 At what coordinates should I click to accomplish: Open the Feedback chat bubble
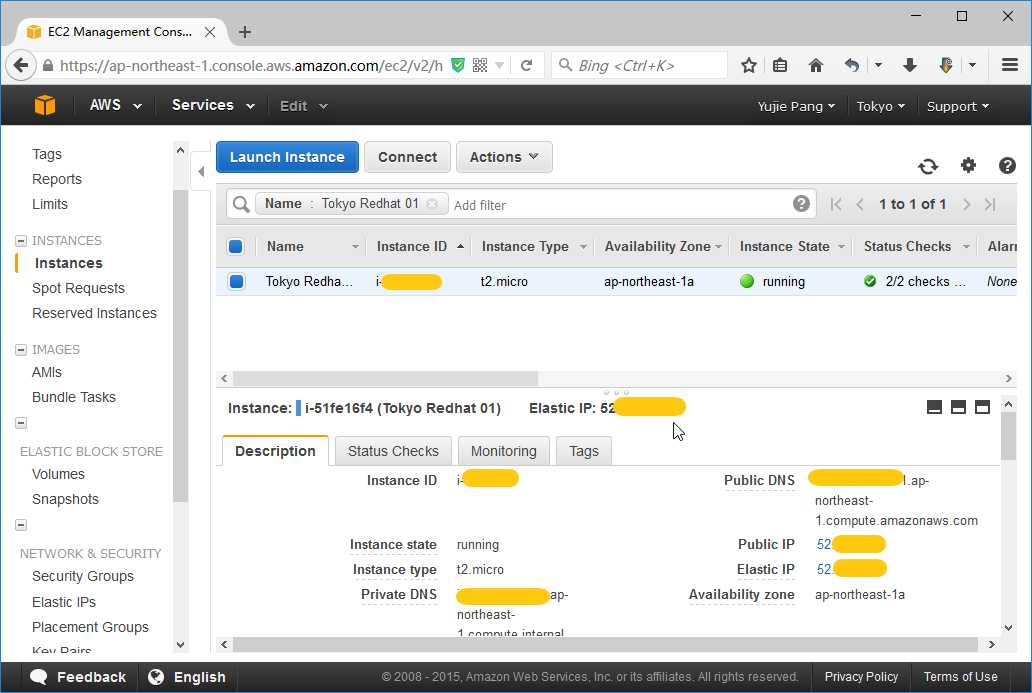click(x=39, y=677)
